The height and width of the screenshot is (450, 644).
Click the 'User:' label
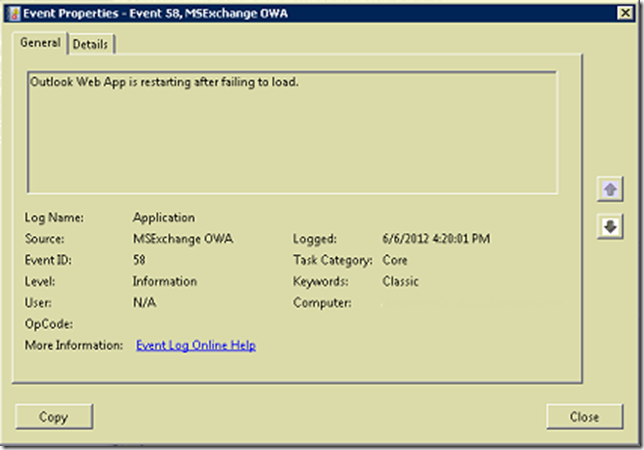[x=38, y=303]
